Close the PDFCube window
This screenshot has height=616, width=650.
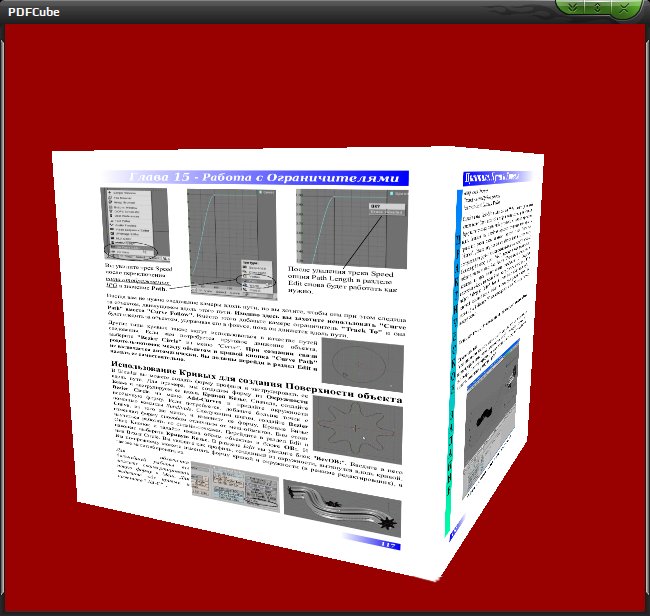pyautogui.click(x=623, y=7)
